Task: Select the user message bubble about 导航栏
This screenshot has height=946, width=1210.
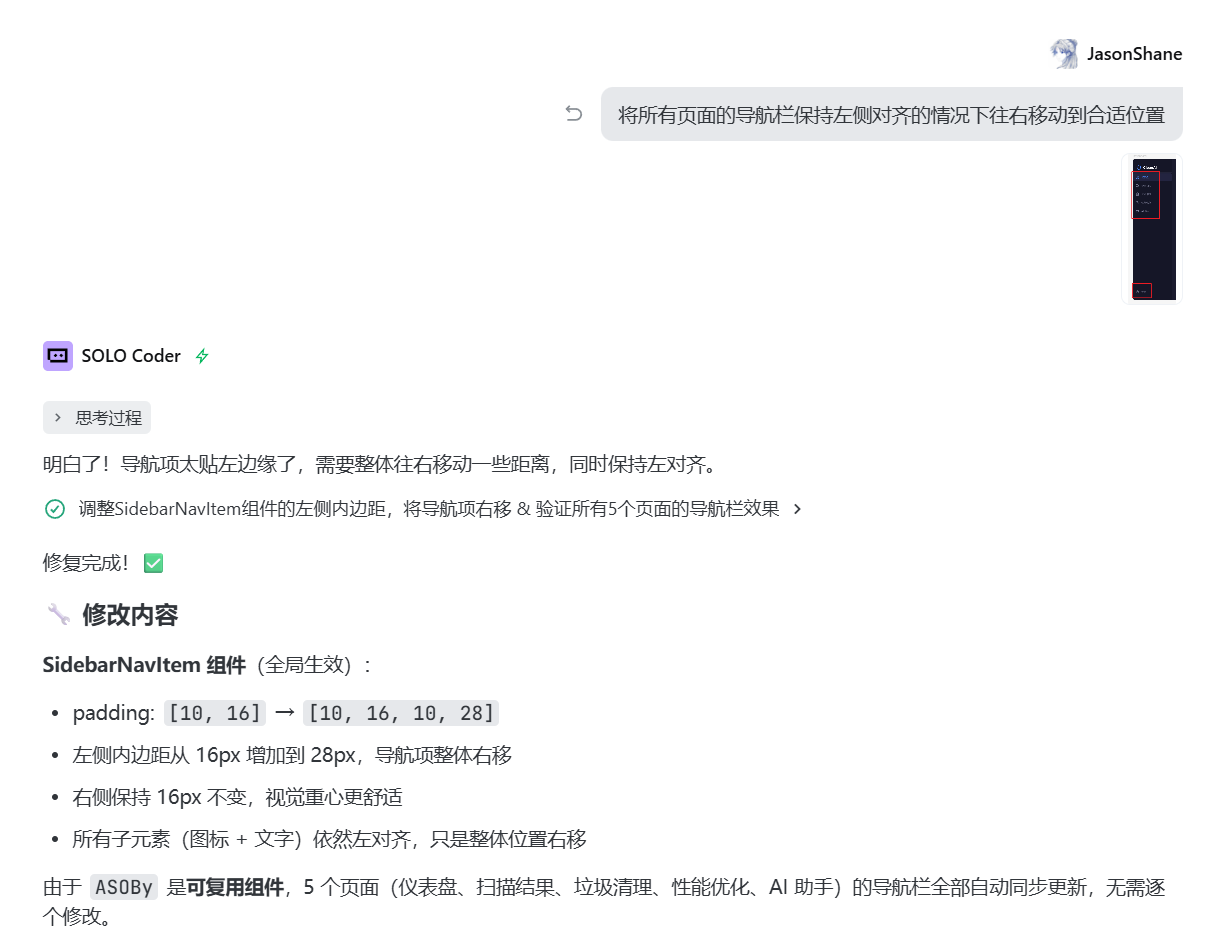Action: click(x=891, y=115)
